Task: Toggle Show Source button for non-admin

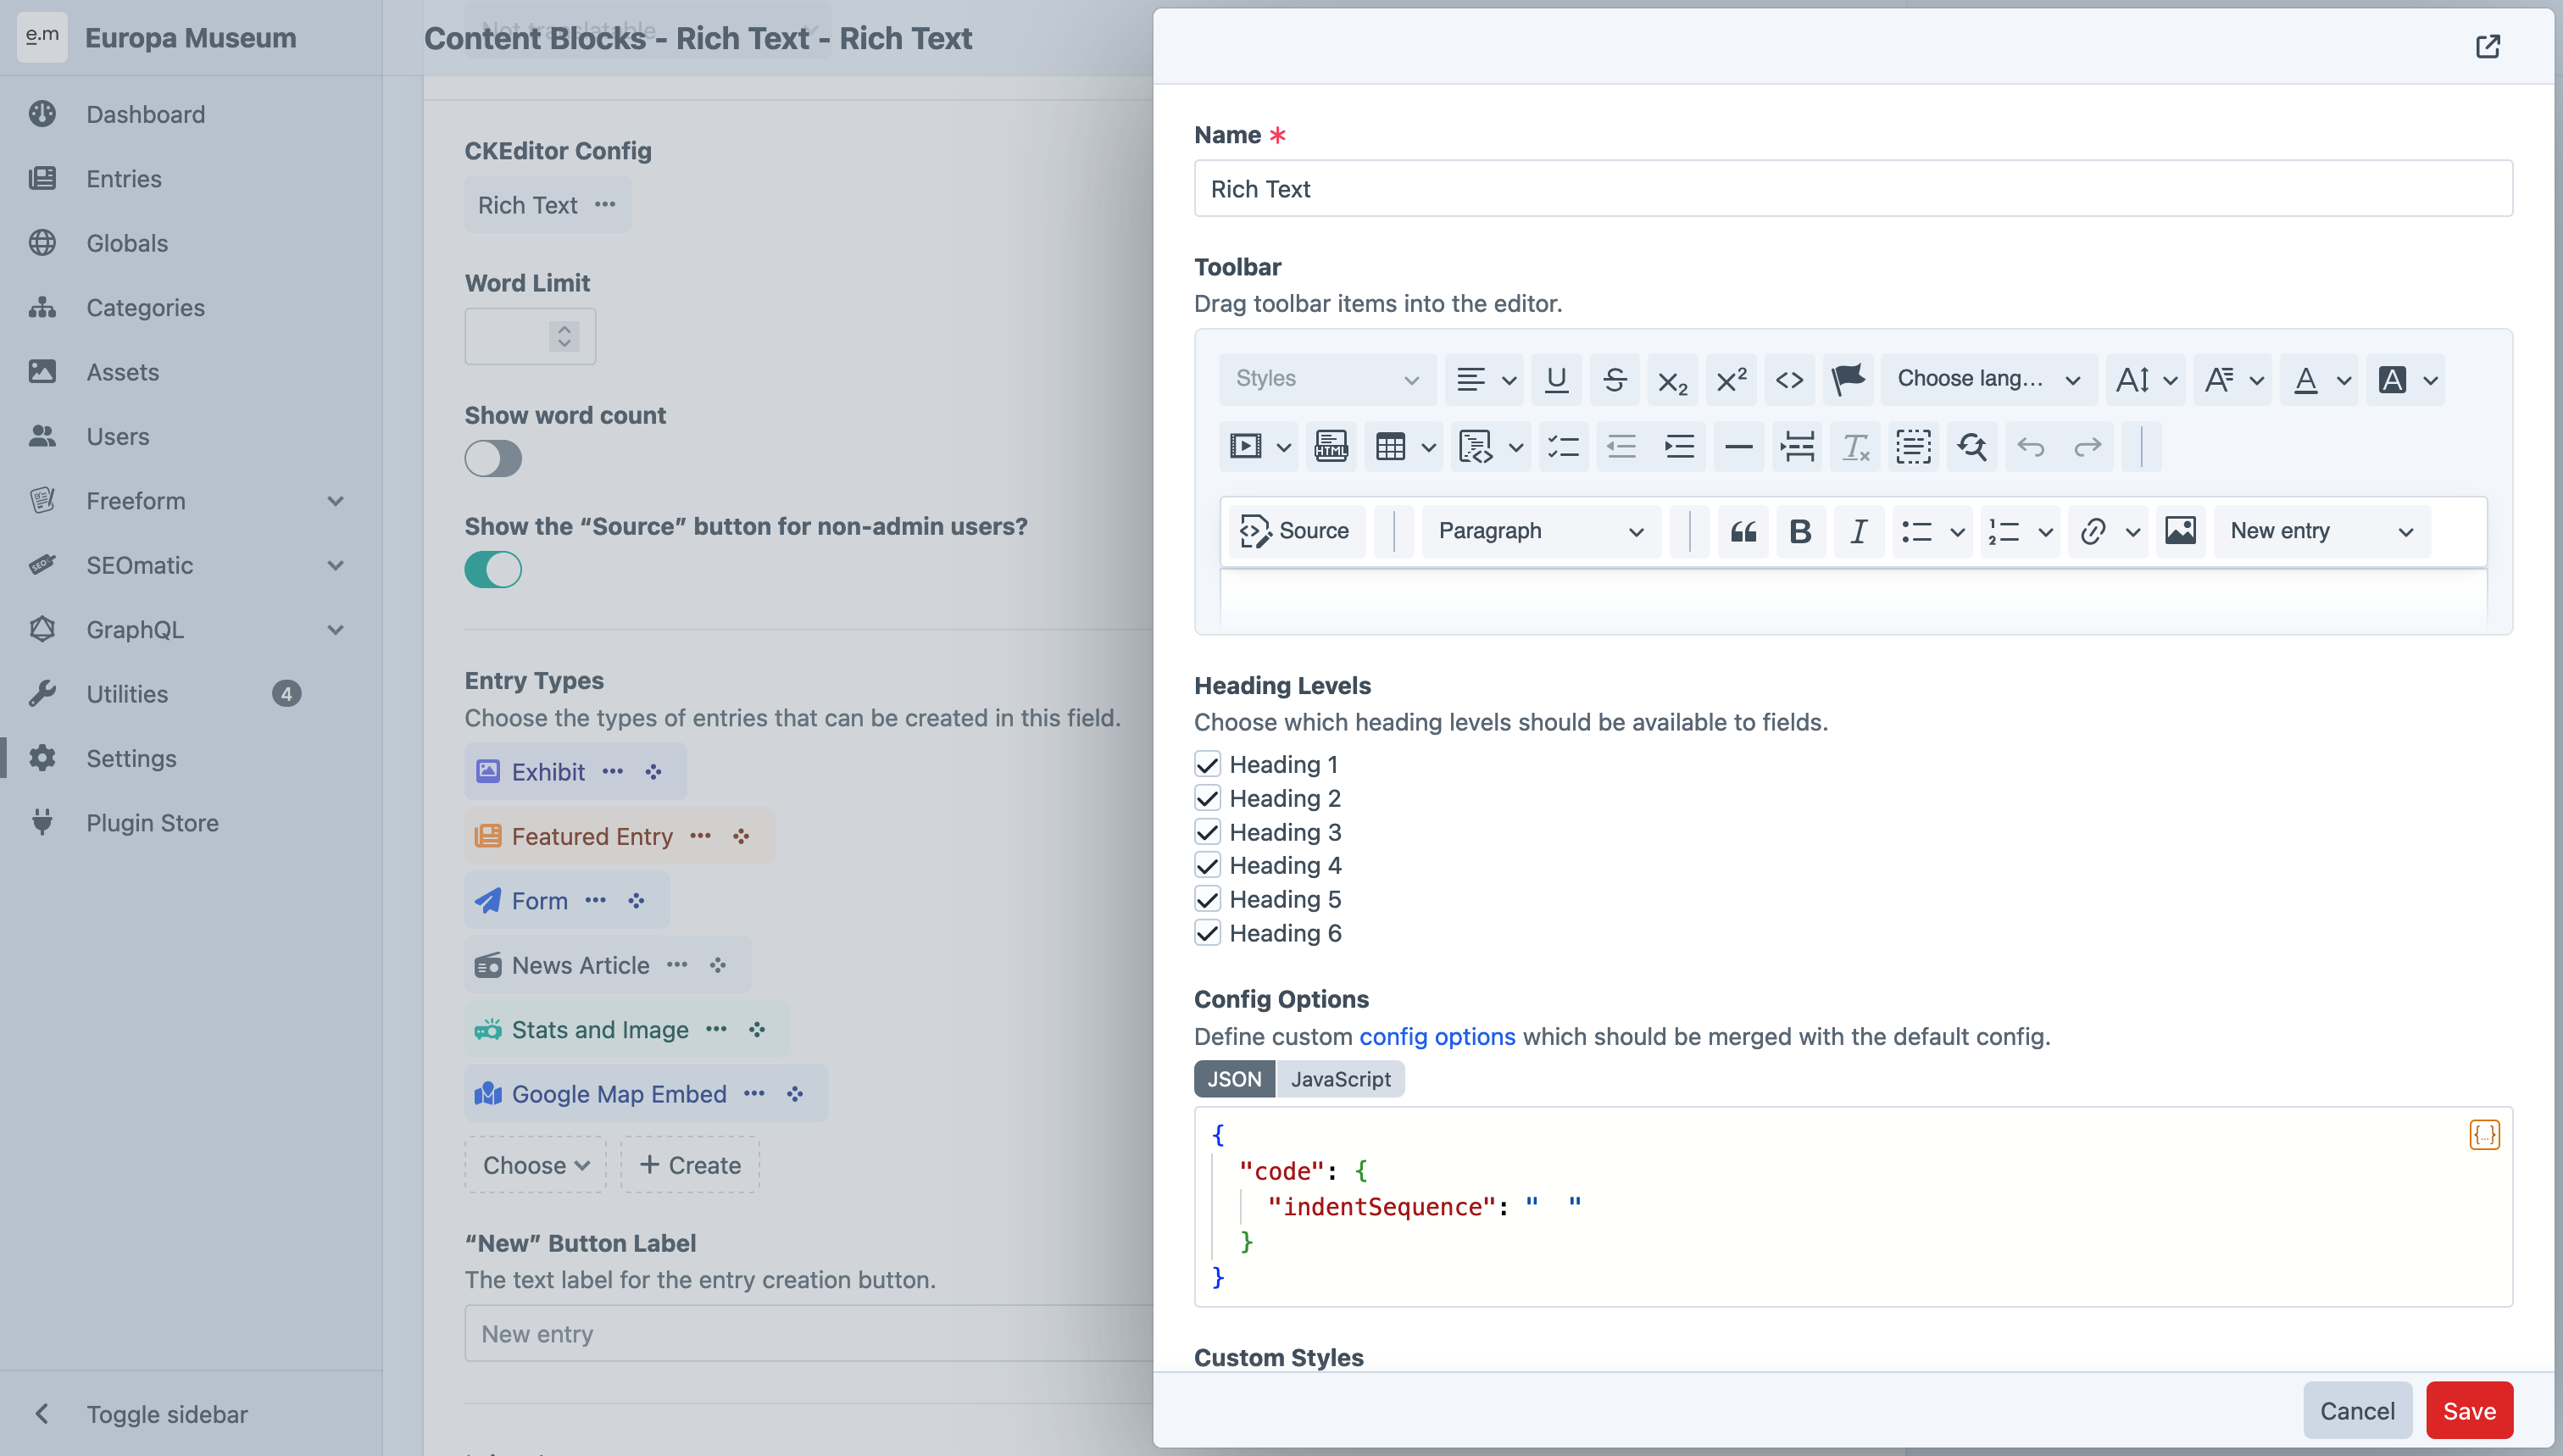Action: click(x=493, y=569)
